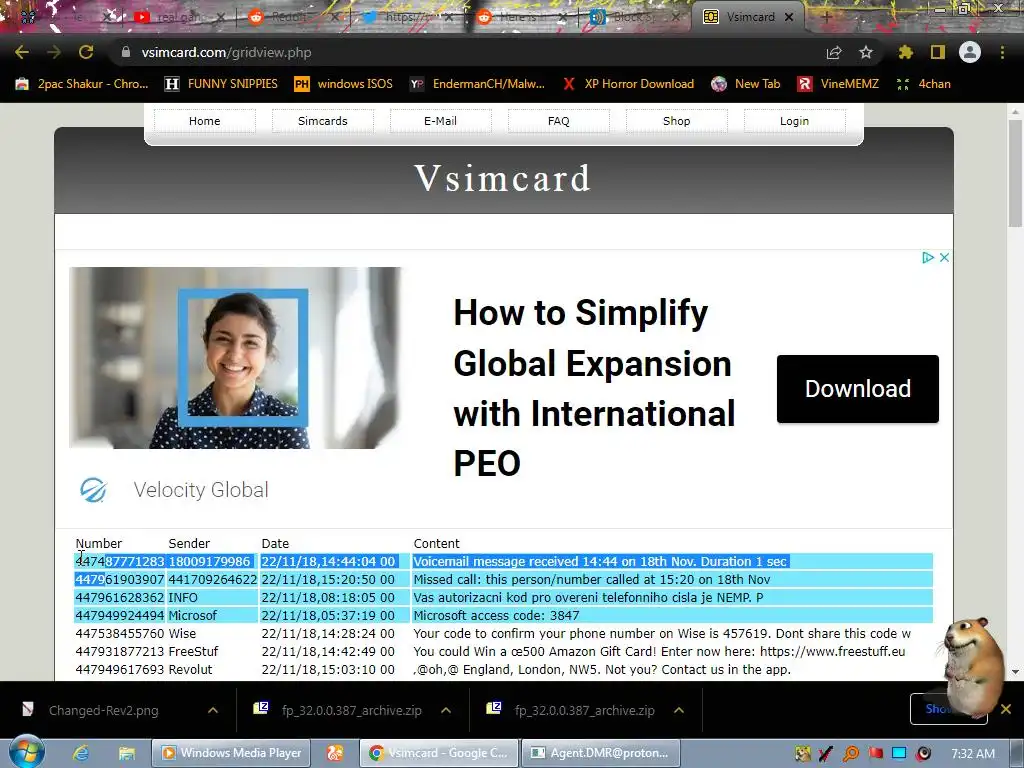Open the Chrome side panel icon
This screenshot has height=768, width=1024.
click(x=938, y=52)
